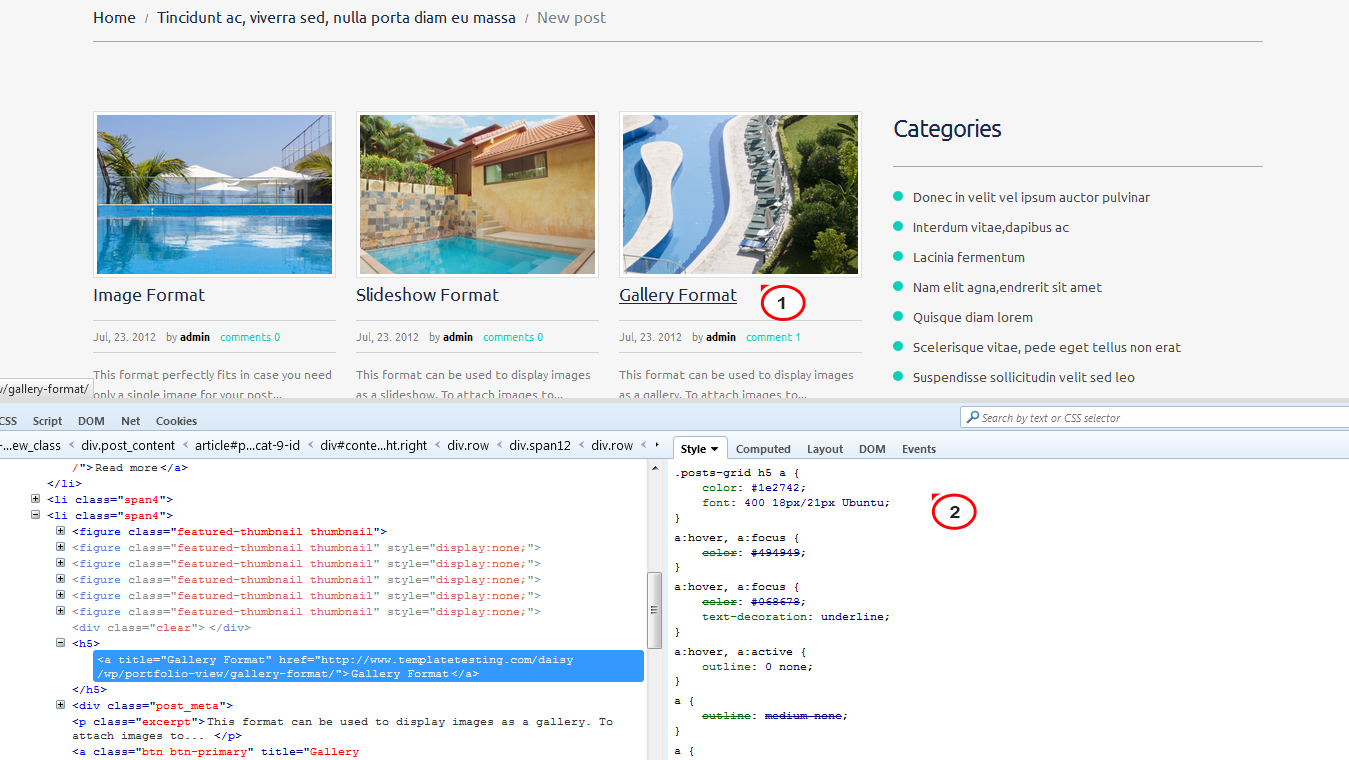
Task: Click the outline: 0 none declaration
Action: [757, 666]
